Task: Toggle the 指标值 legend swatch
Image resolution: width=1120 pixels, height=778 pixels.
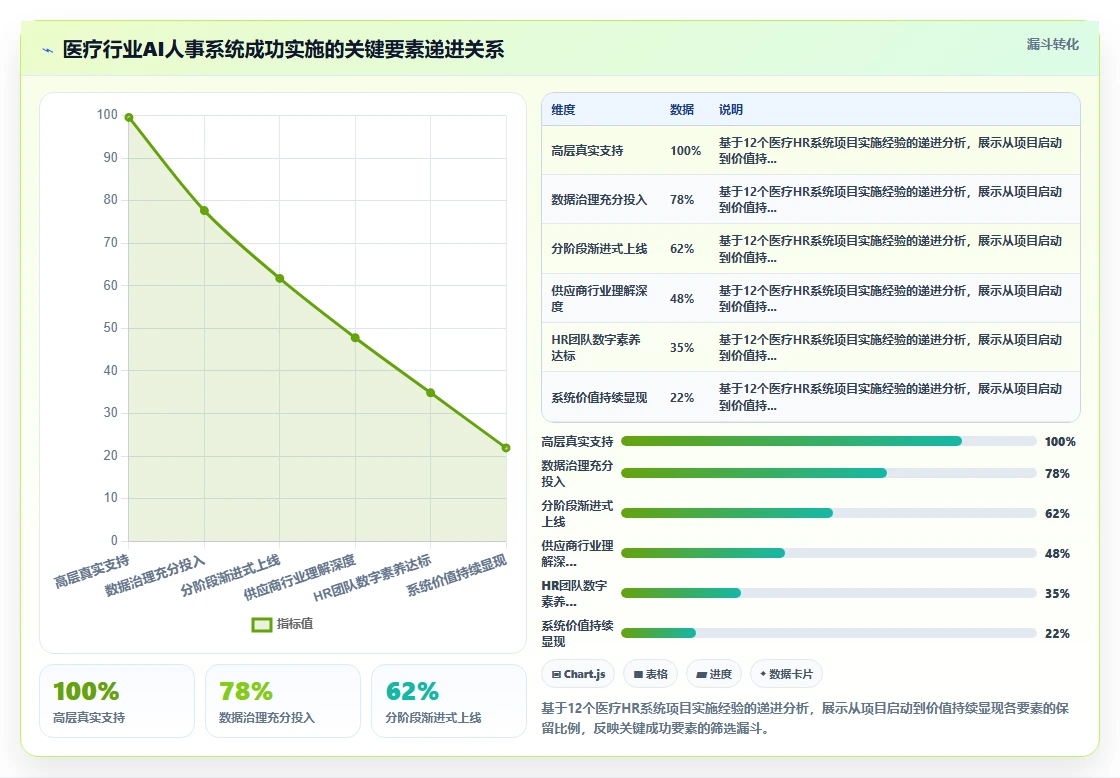Action: coord(262,624)
